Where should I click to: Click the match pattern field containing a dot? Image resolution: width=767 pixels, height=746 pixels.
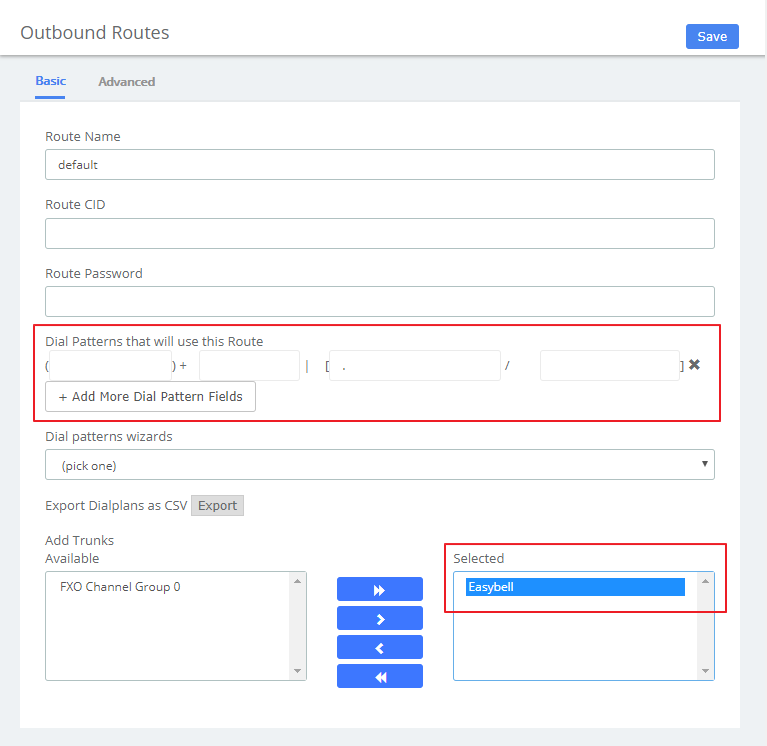click(x=415, y=365)
